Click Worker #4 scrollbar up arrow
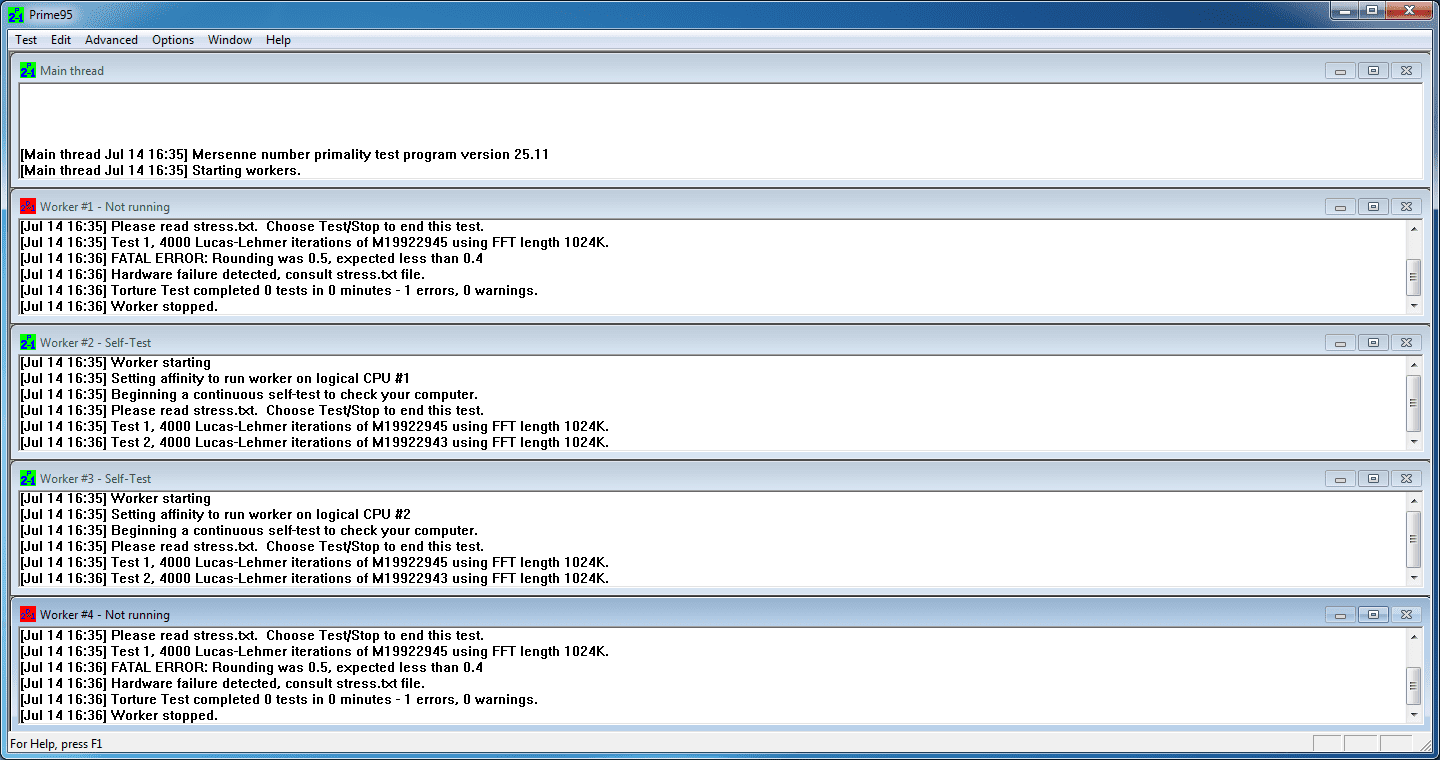1440x760 pixels. (1413, 637)
